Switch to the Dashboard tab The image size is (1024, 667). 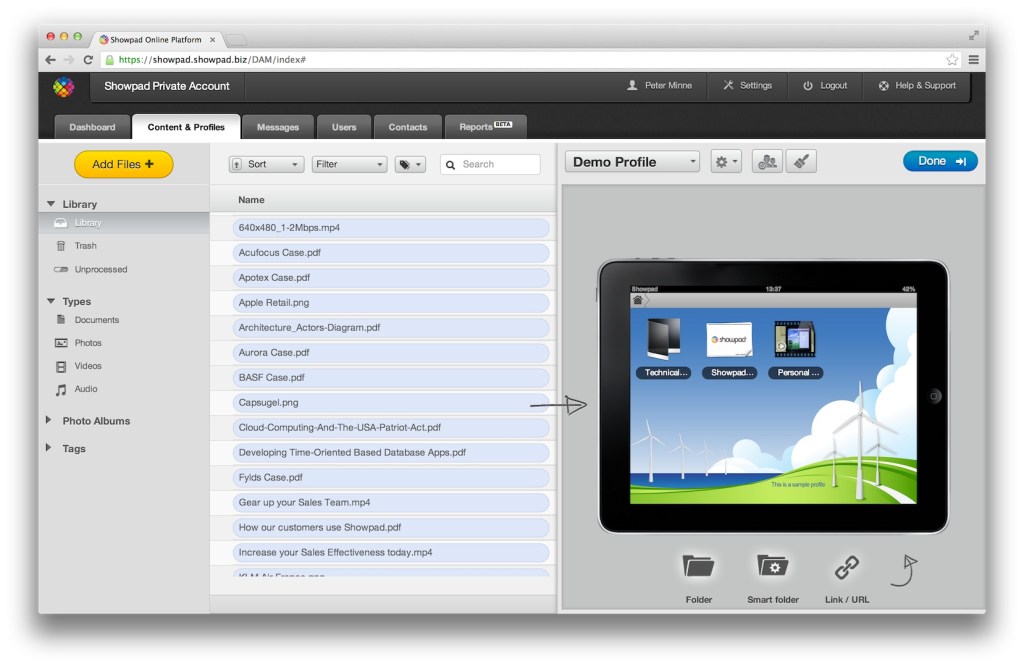[92, 127]
